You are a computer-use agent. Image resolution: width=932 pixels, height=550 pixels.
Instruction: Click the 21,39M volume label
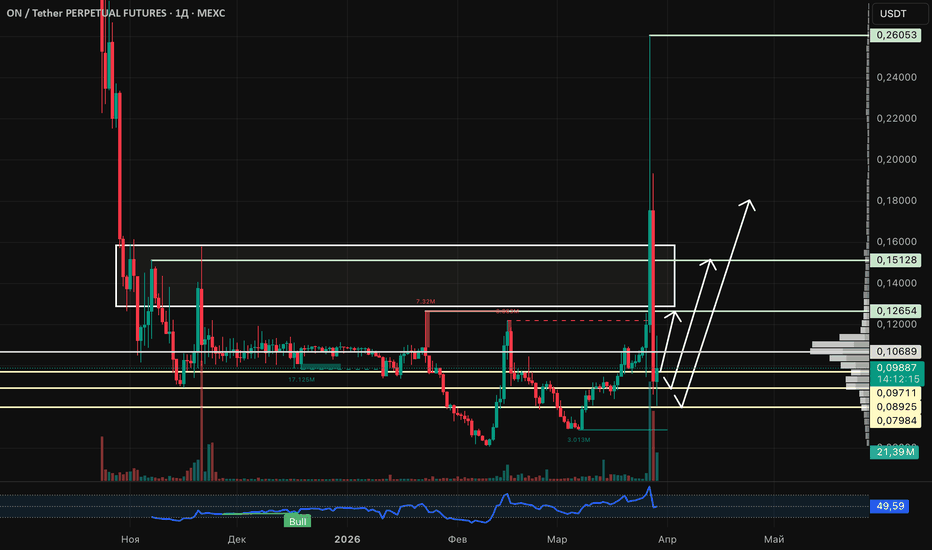[x=895, y=452]
